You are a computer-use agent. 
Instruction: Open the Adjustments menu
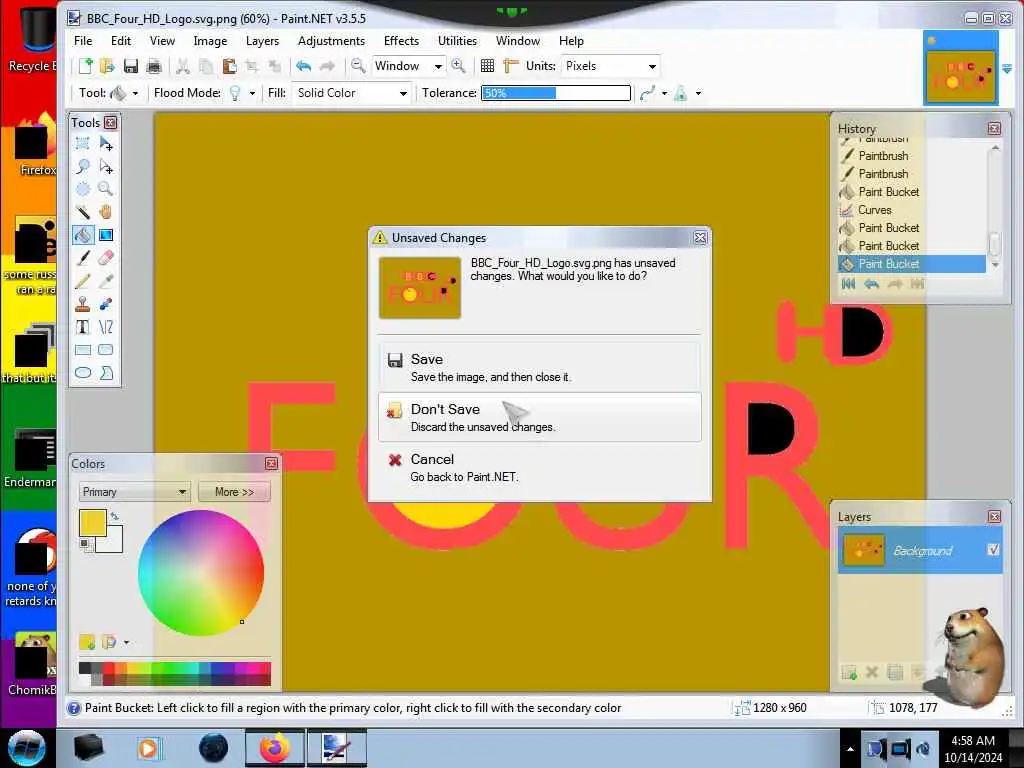(x=331, y=40)
